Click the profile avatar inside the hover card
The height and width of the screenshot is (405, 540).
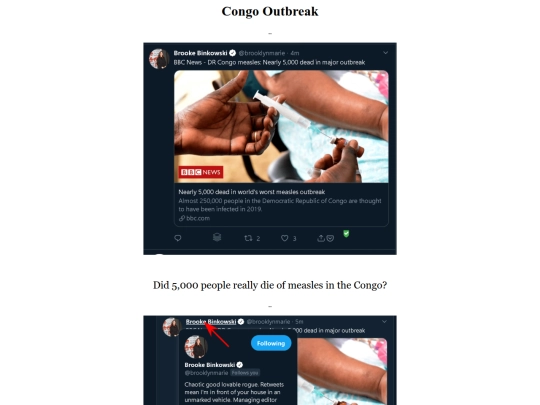coord(196,347)
